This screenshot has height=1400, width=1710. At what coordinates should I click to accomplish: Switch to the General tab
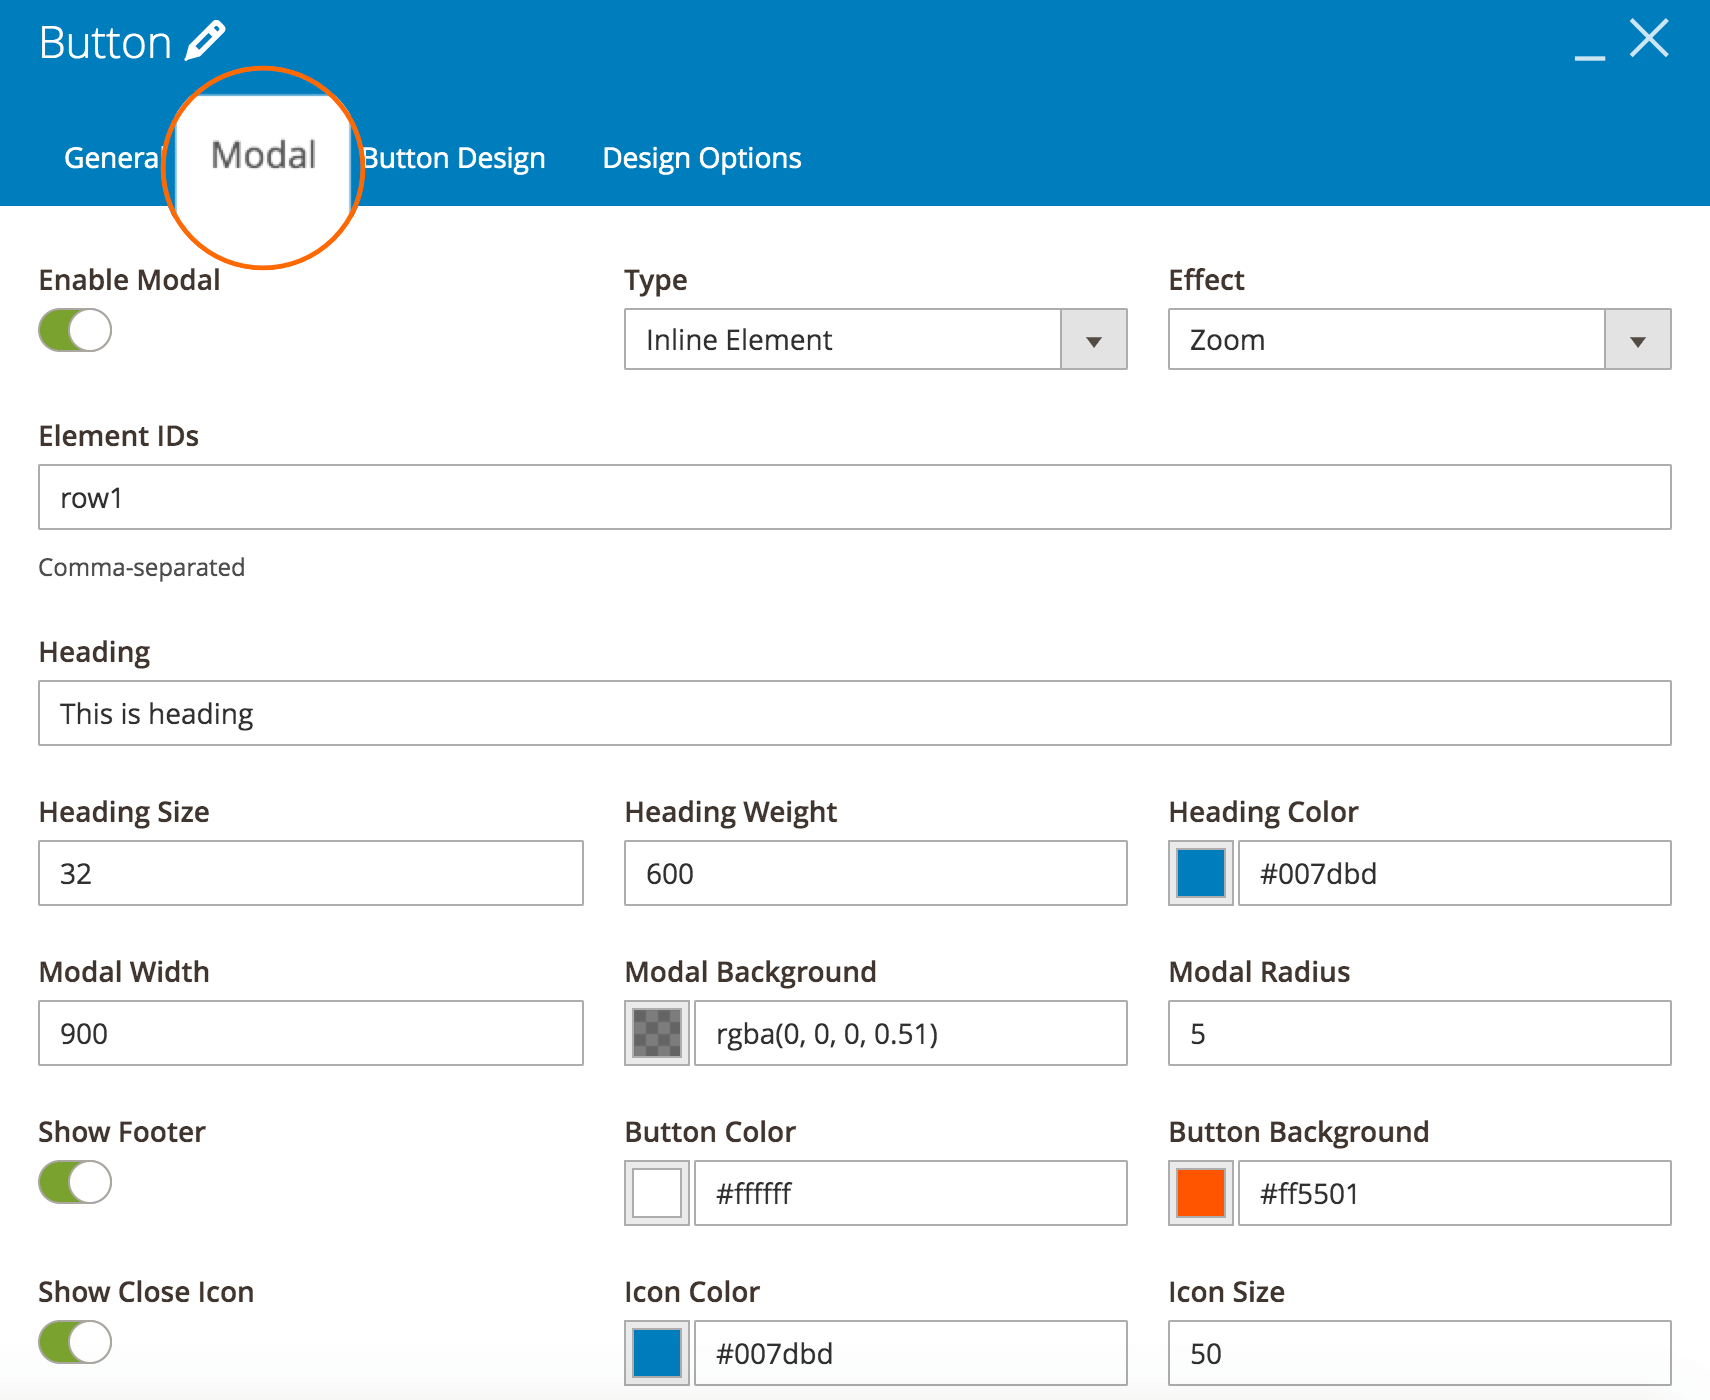tap(111, 157)
